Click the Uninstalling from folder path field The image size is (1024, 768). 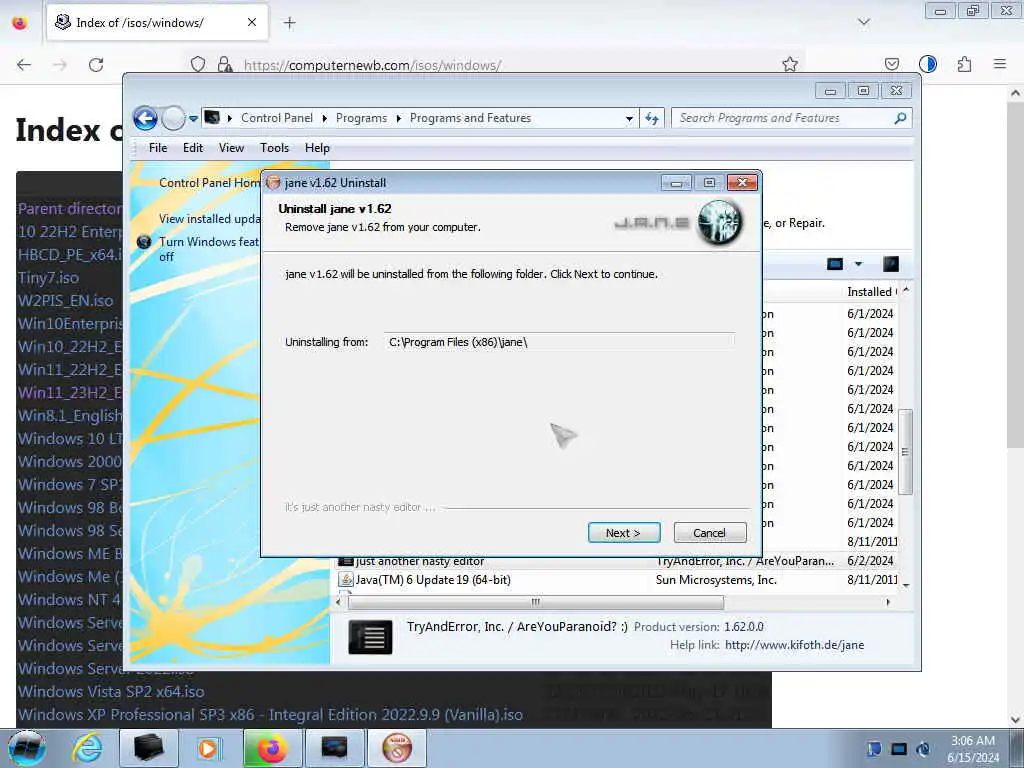pyautogui.click(x=560, y=342)
